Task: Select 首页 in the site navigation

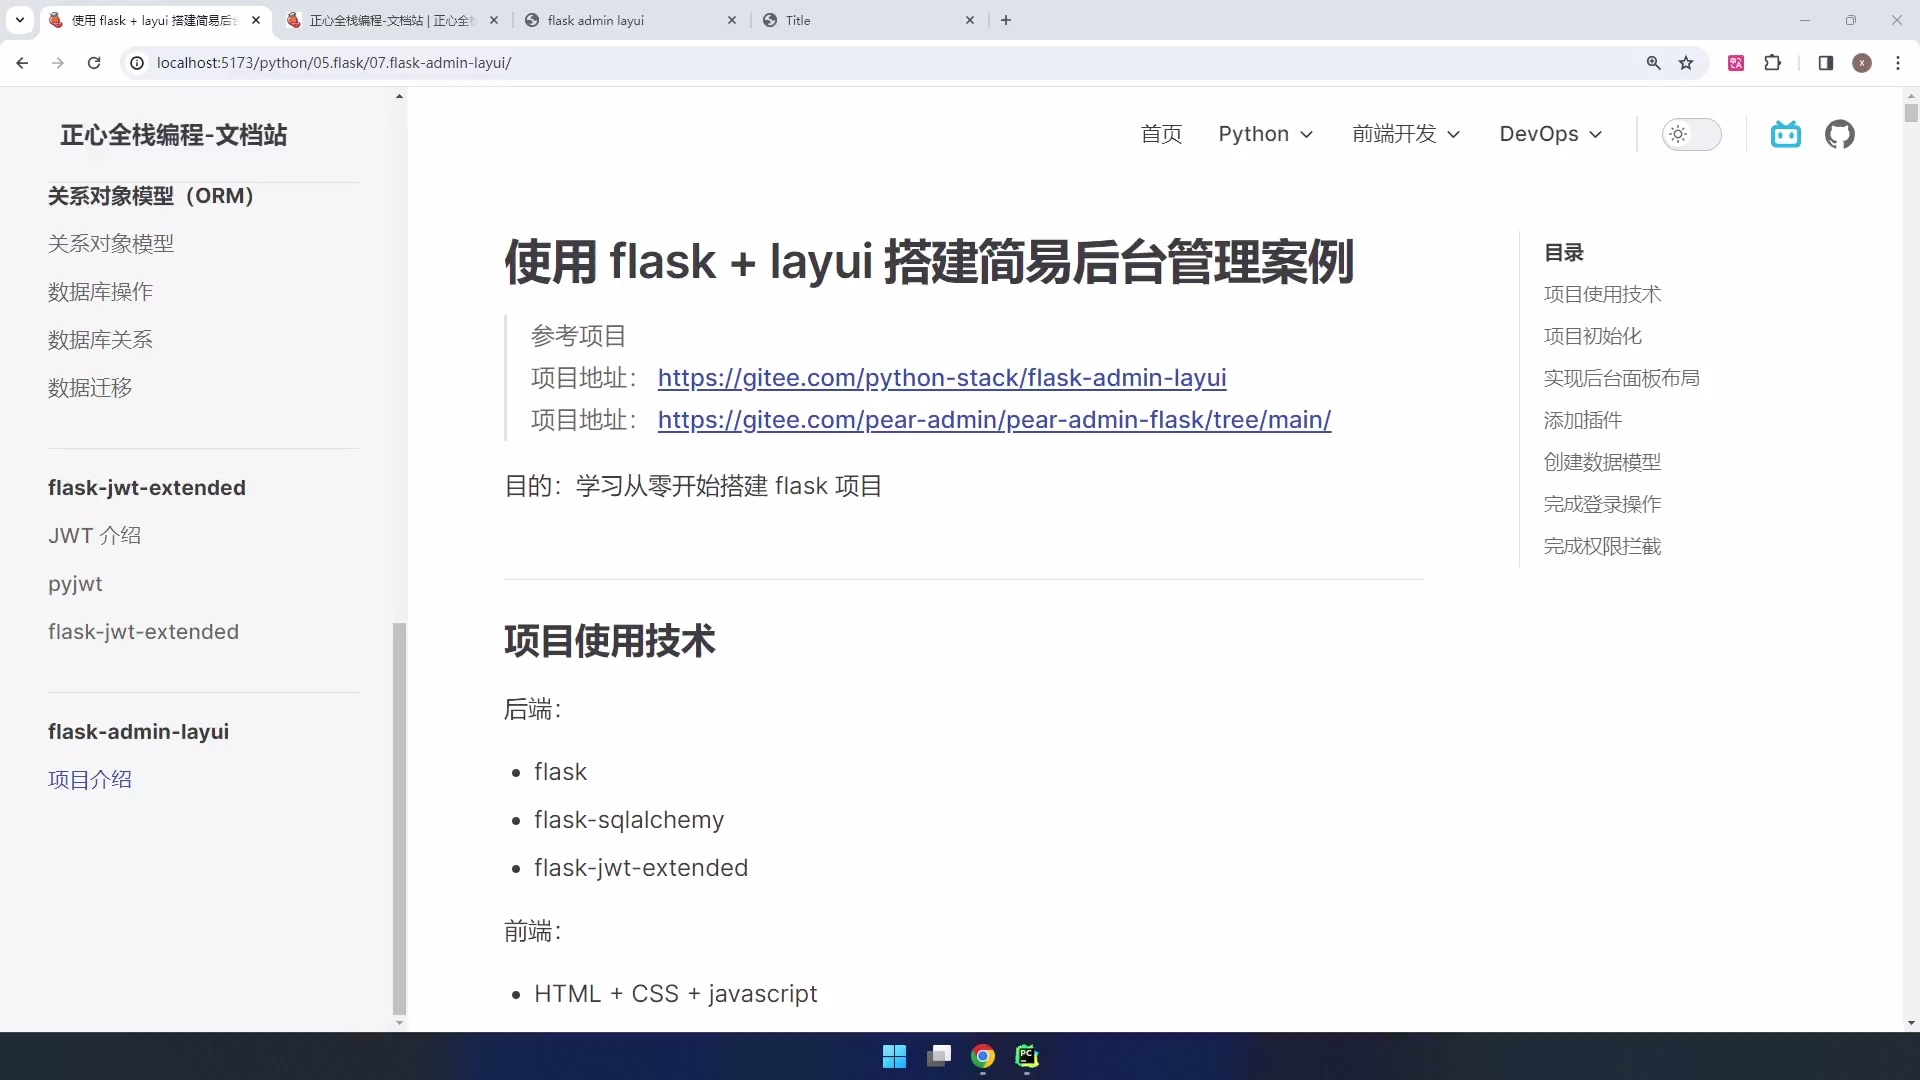Action: (1161, 134)
